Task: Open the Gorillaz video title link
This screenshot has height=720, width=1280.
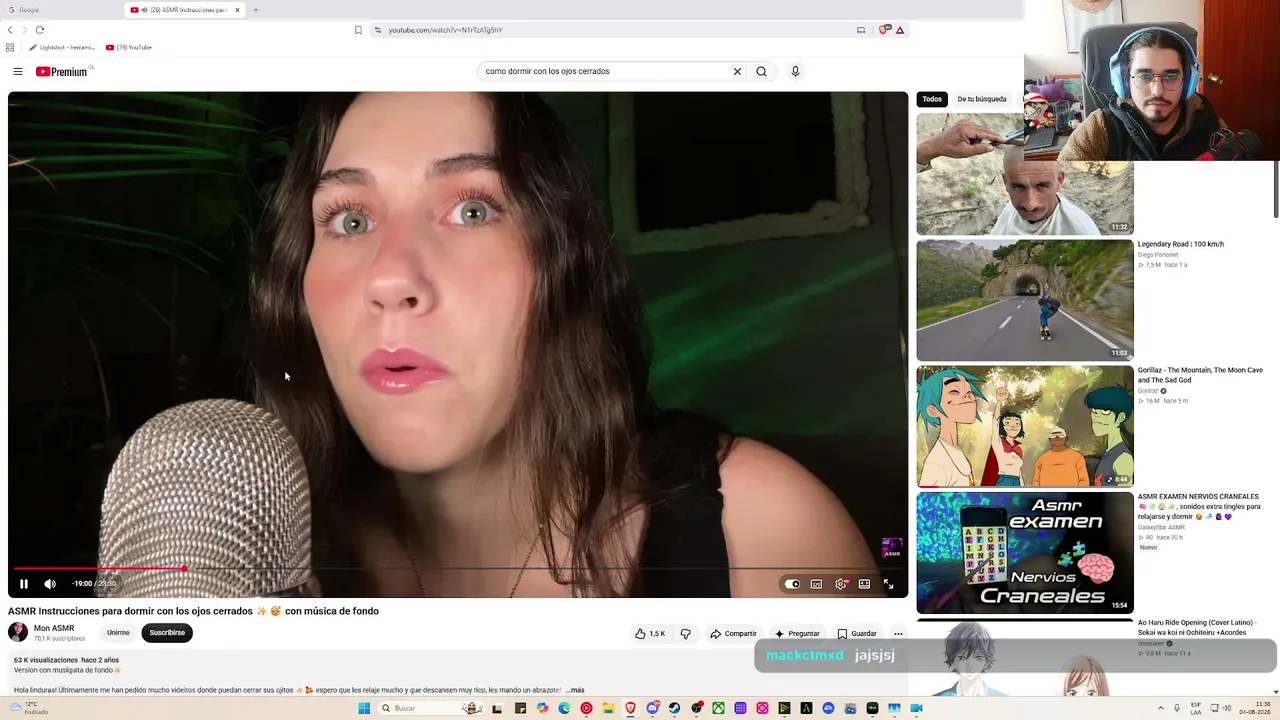Action: (1200, 375)
